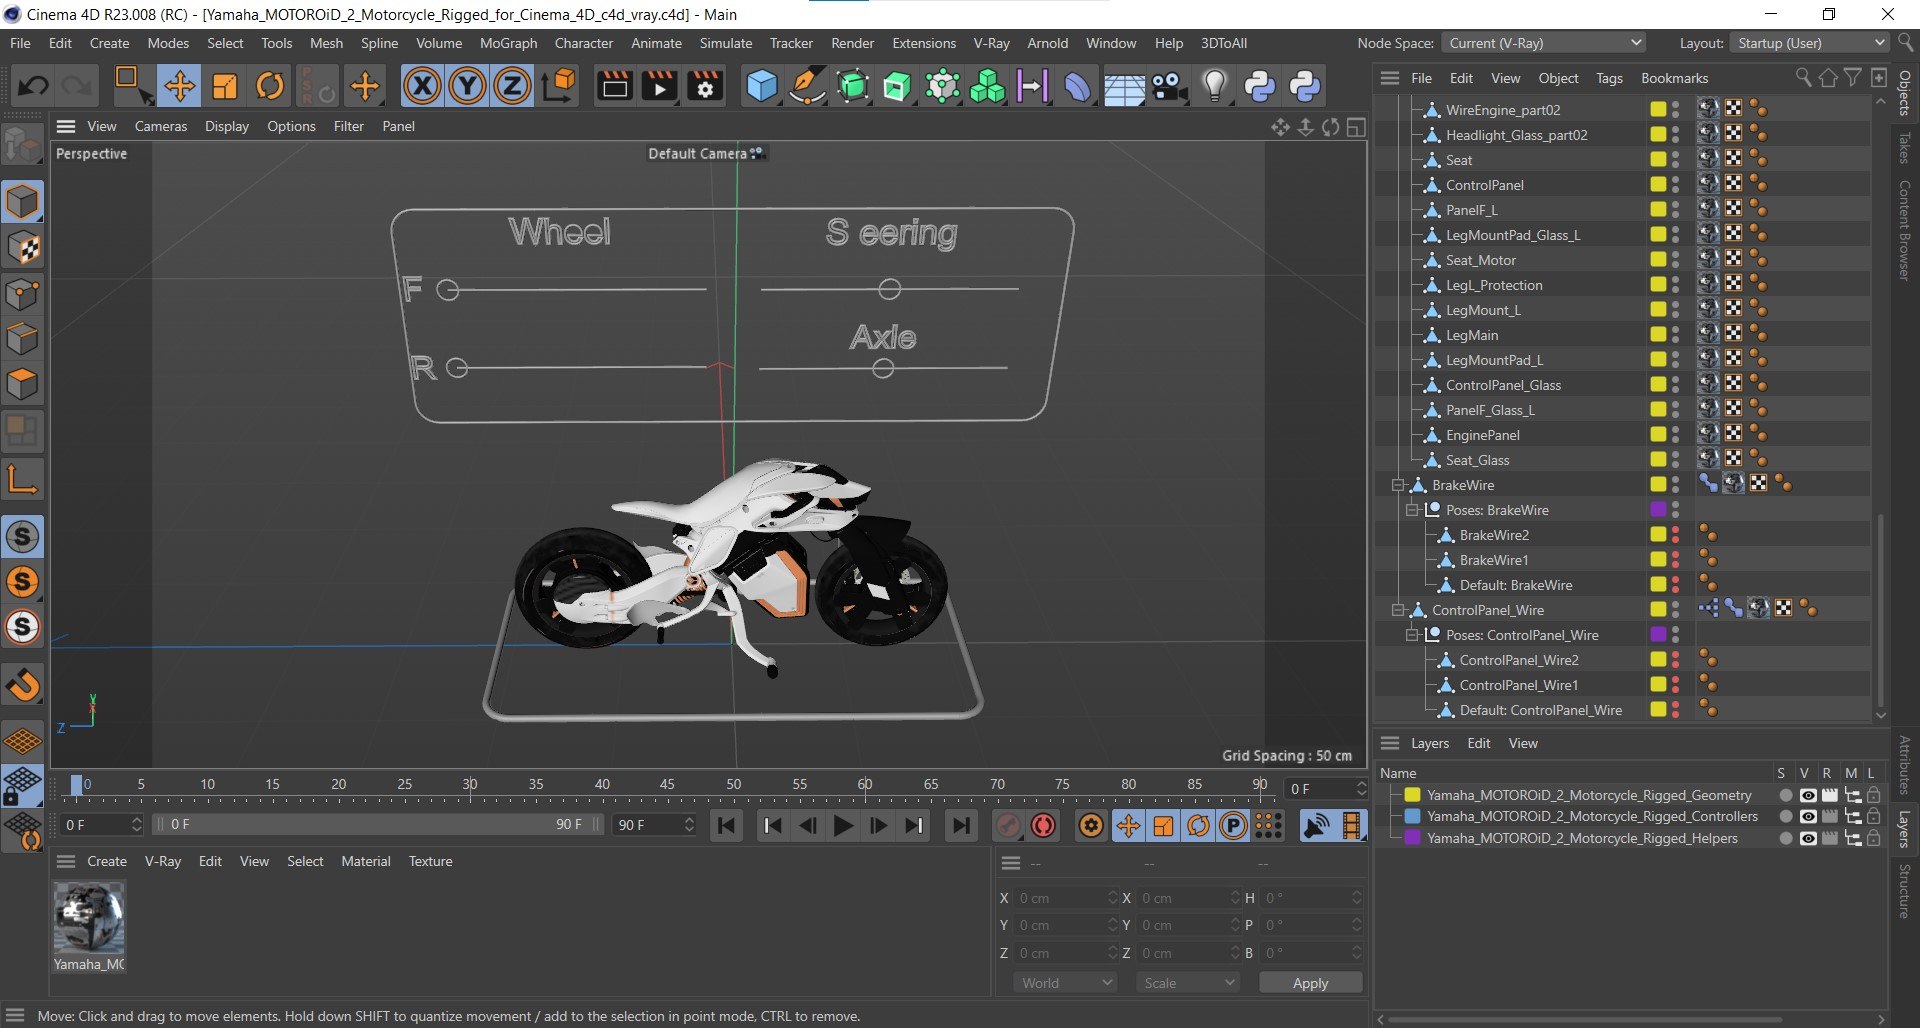Add a Light object icon
The width and height of the screenshot is (1920, 1028).
[1214, 86]
